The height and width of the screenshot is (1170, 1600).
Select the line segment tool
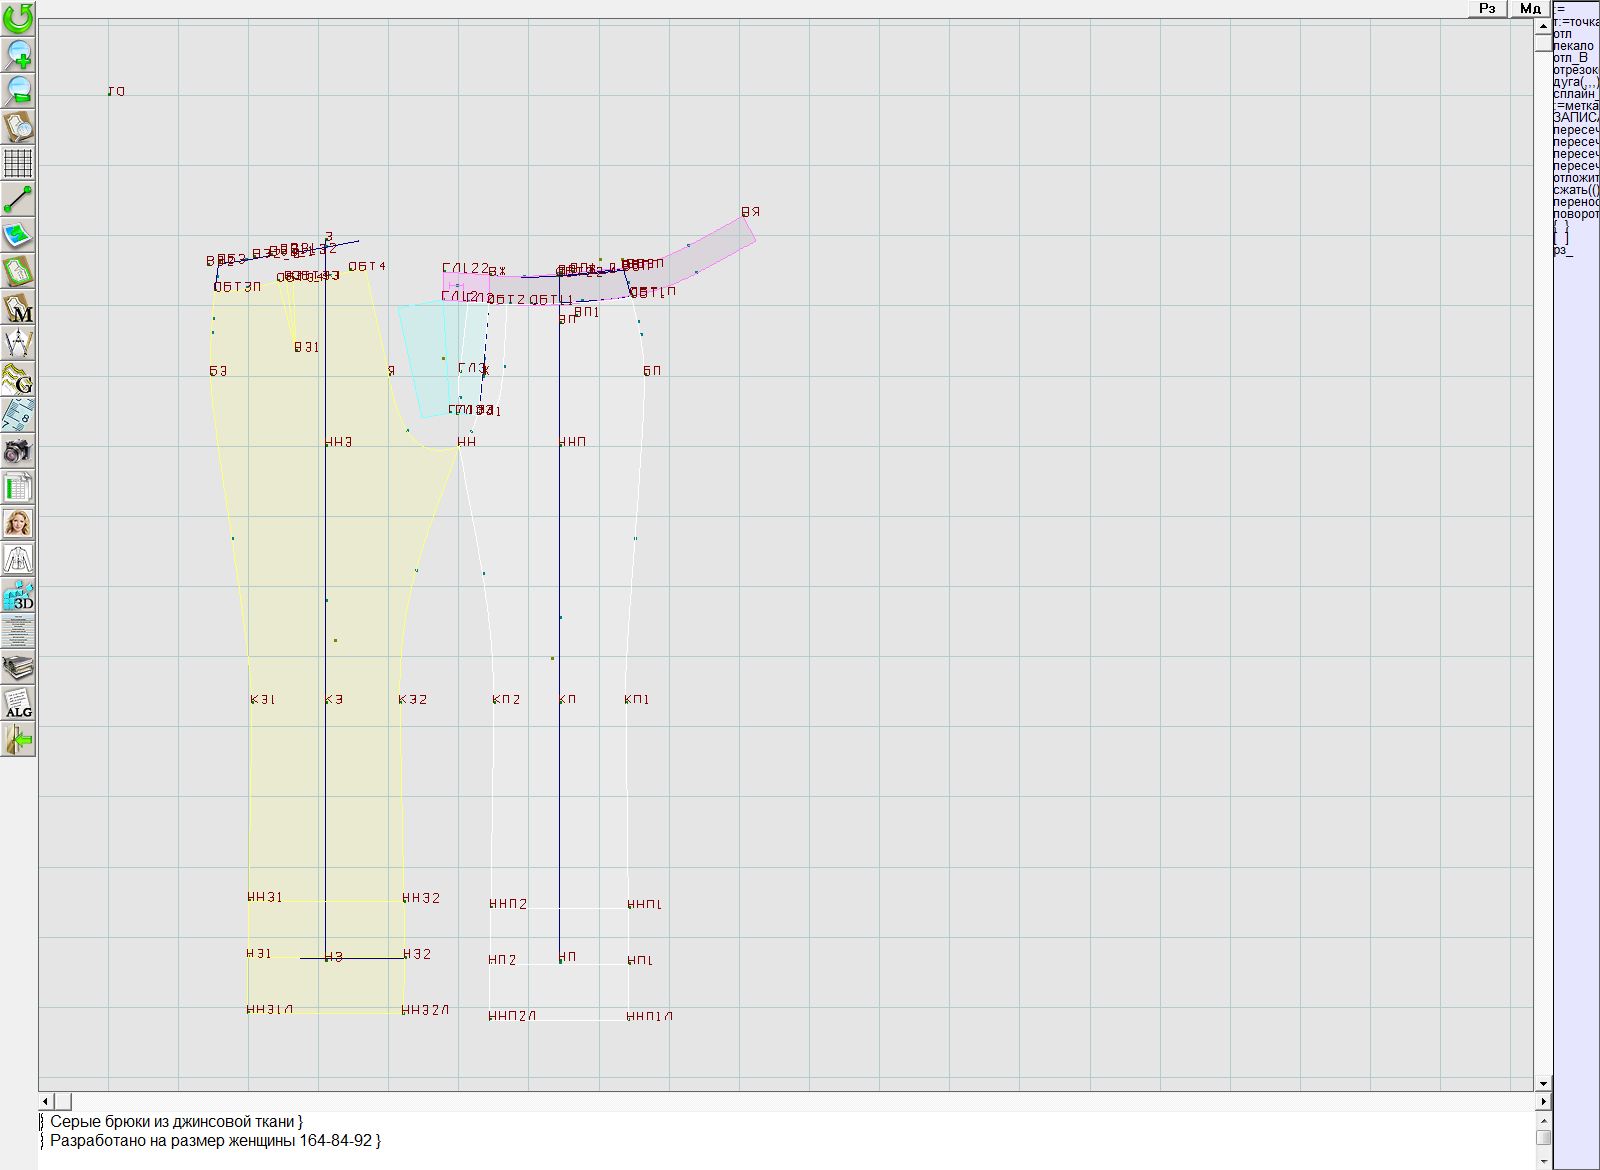tap(18, 199)
